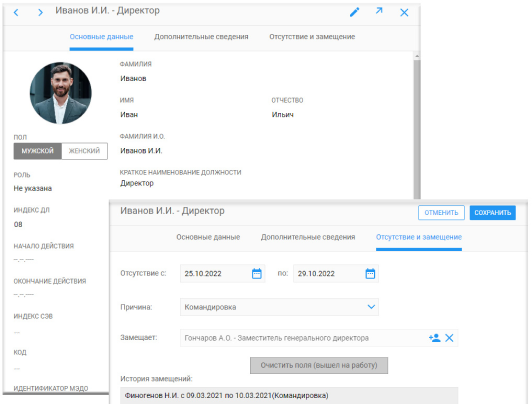
Task: Open calendar for absence end date
Action: click(370, 273)
